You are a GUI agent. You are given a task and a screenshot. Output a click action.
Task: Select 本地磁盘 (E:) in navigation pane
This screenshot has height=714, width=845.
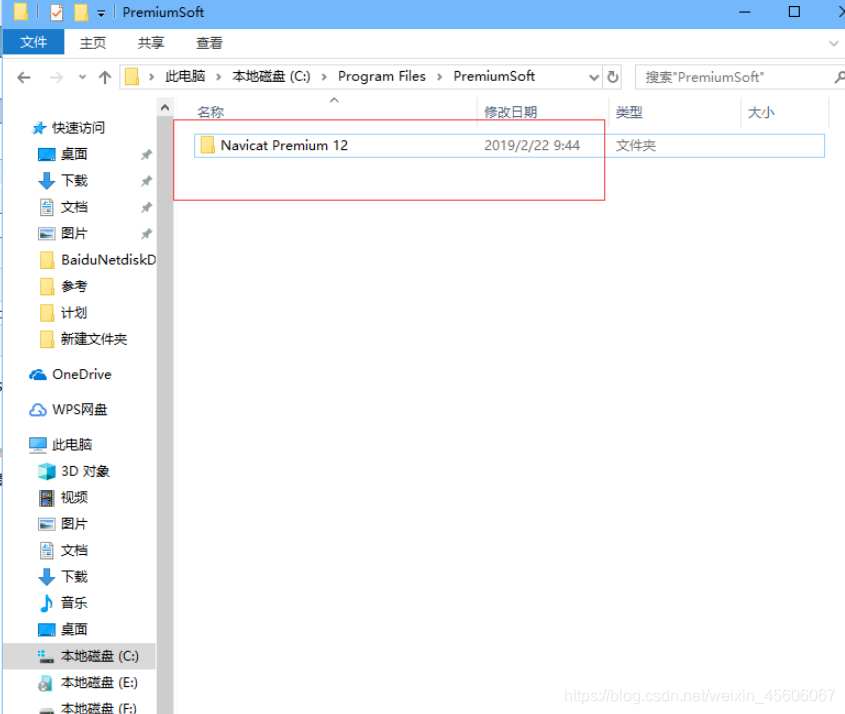pos(99,682)
